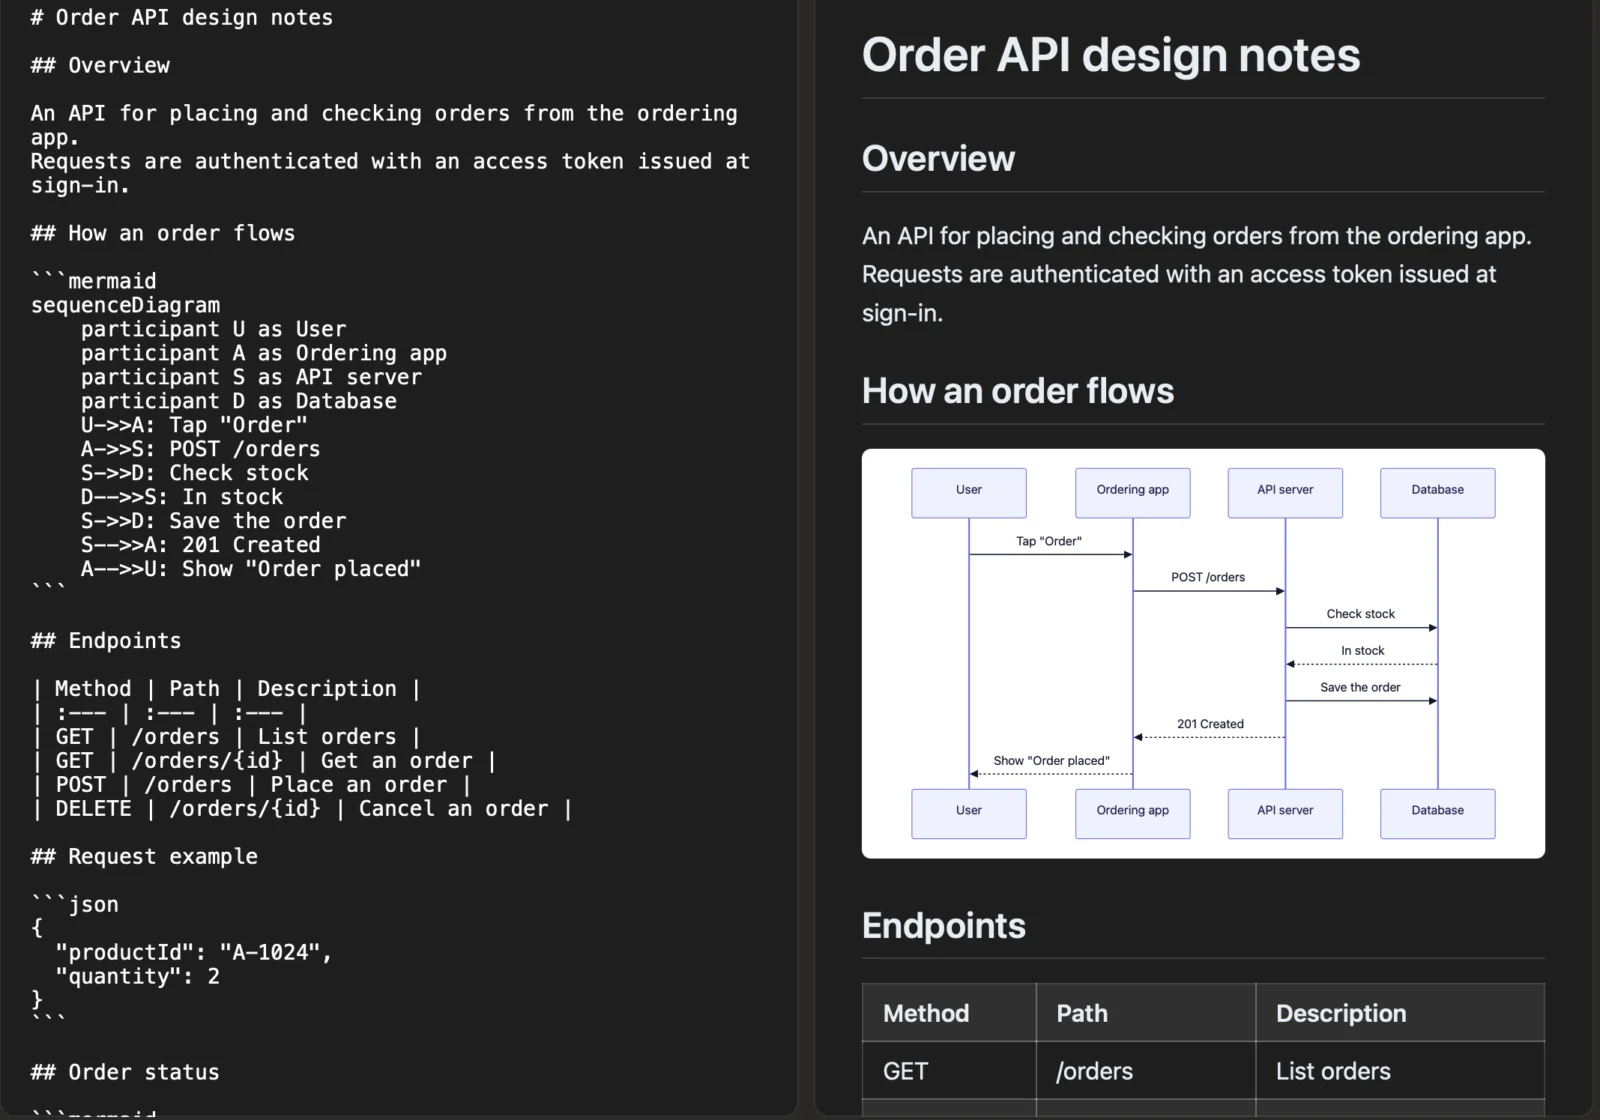
Task: Click the 'Overview' heading in the preview
Action: coord(938,159)
